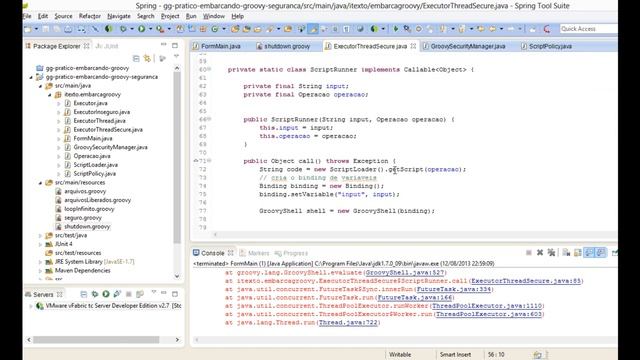Select ScriptLoader.java in Package Explorer
This screenshot has height=360, width=640.
(x=96, y=165)
